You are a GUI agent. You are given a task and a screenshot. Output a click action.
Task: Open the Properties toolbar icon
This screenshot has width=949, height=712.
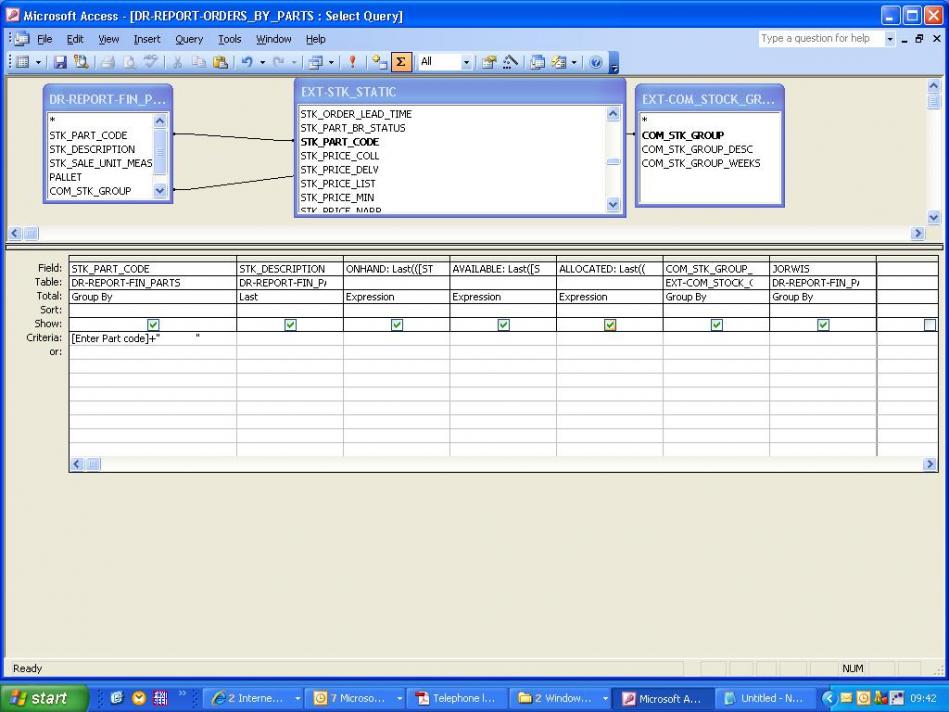[x=490, y=62]
